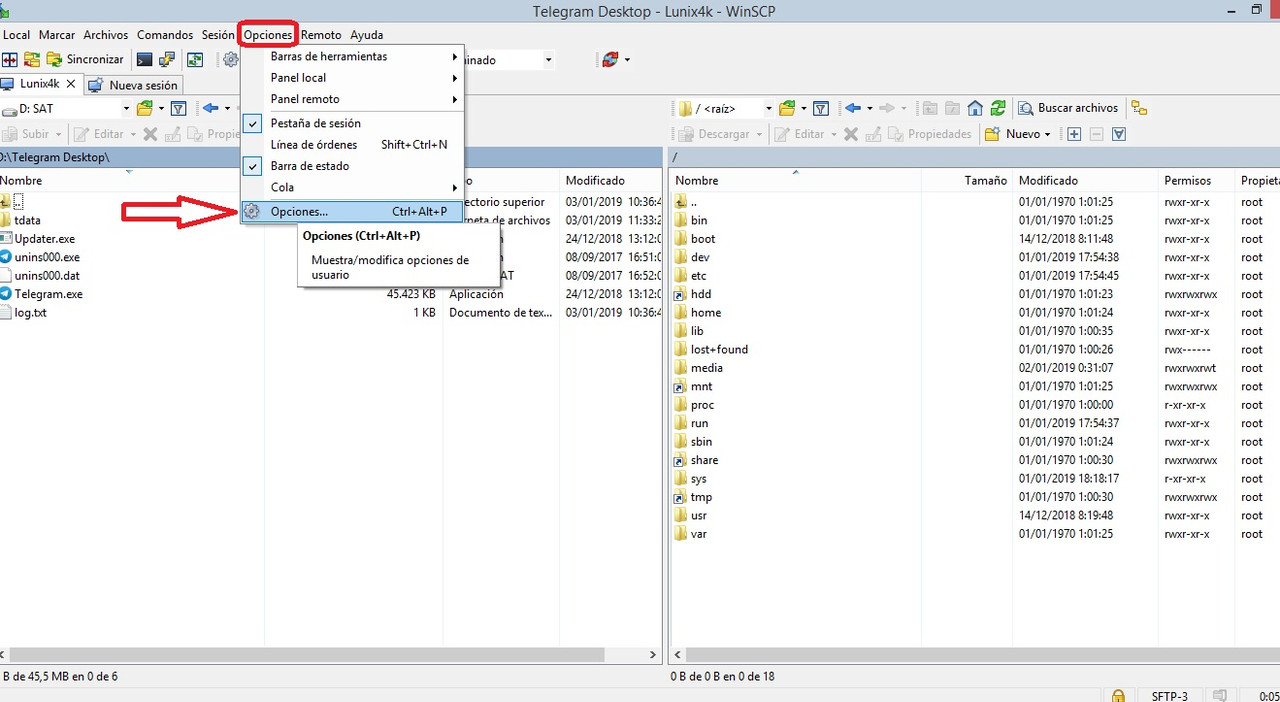Select the etc folder in the remote panel

pyautogui.click(x=699, y=276)
